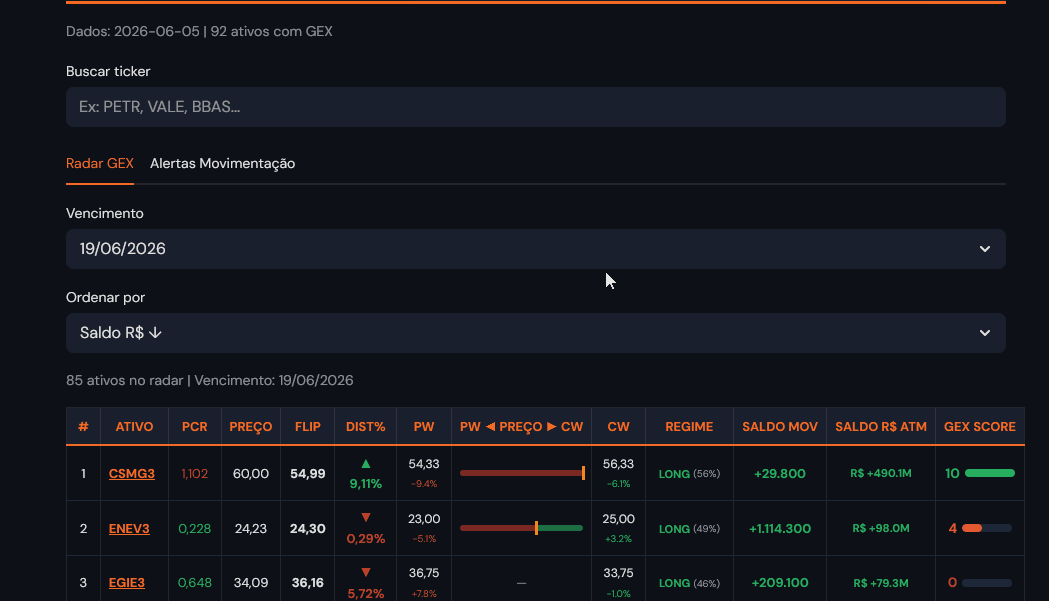Click the PW ◄ PREÇO ► CW column header

coord(521,426)
